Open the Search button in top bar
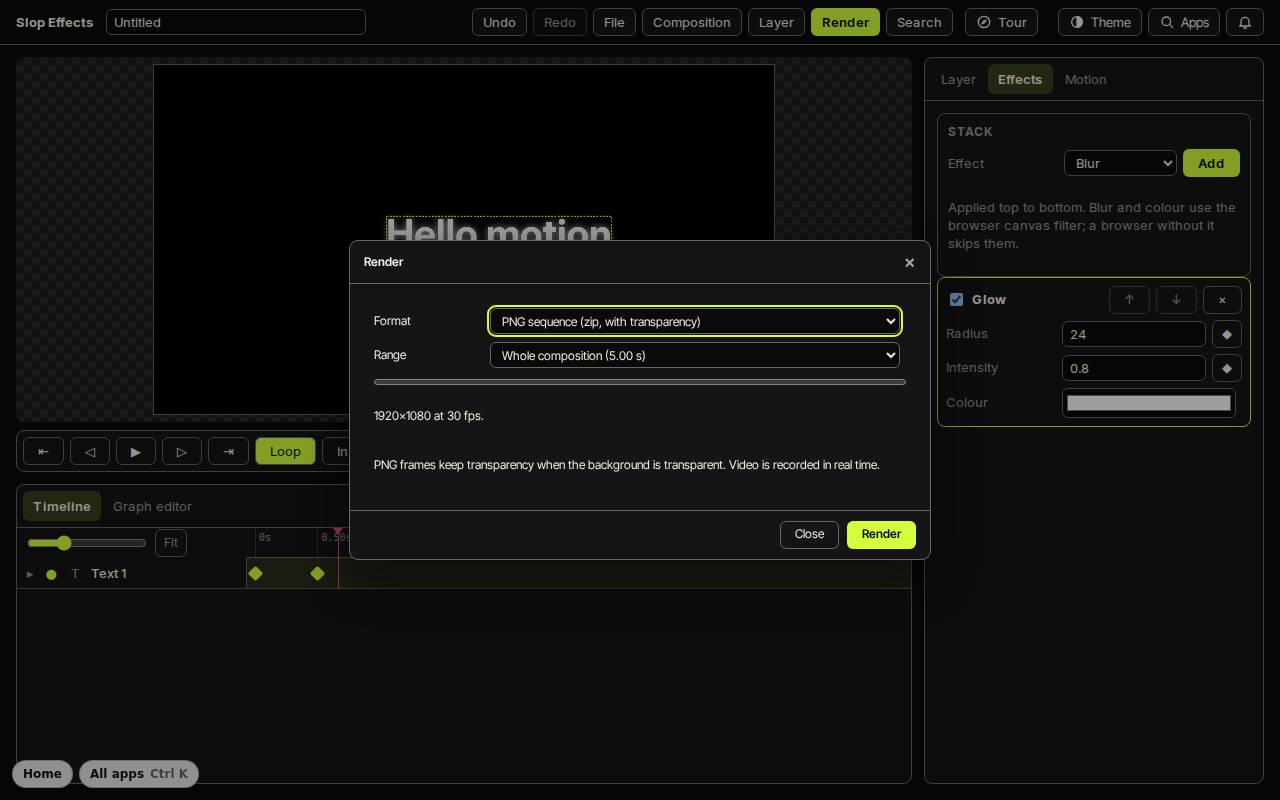Image resolution: width=1280 pixels, height=800 pixels. tap(919, 22)
